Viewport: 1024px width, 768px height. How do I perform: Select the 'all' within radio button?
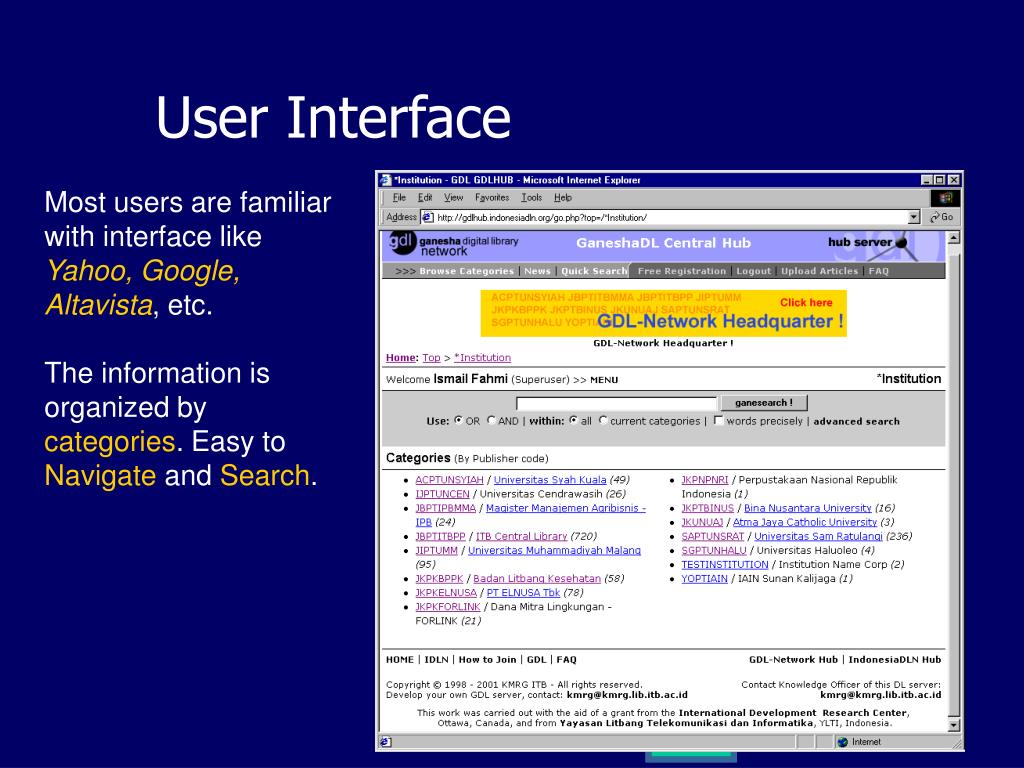(573, 421)
